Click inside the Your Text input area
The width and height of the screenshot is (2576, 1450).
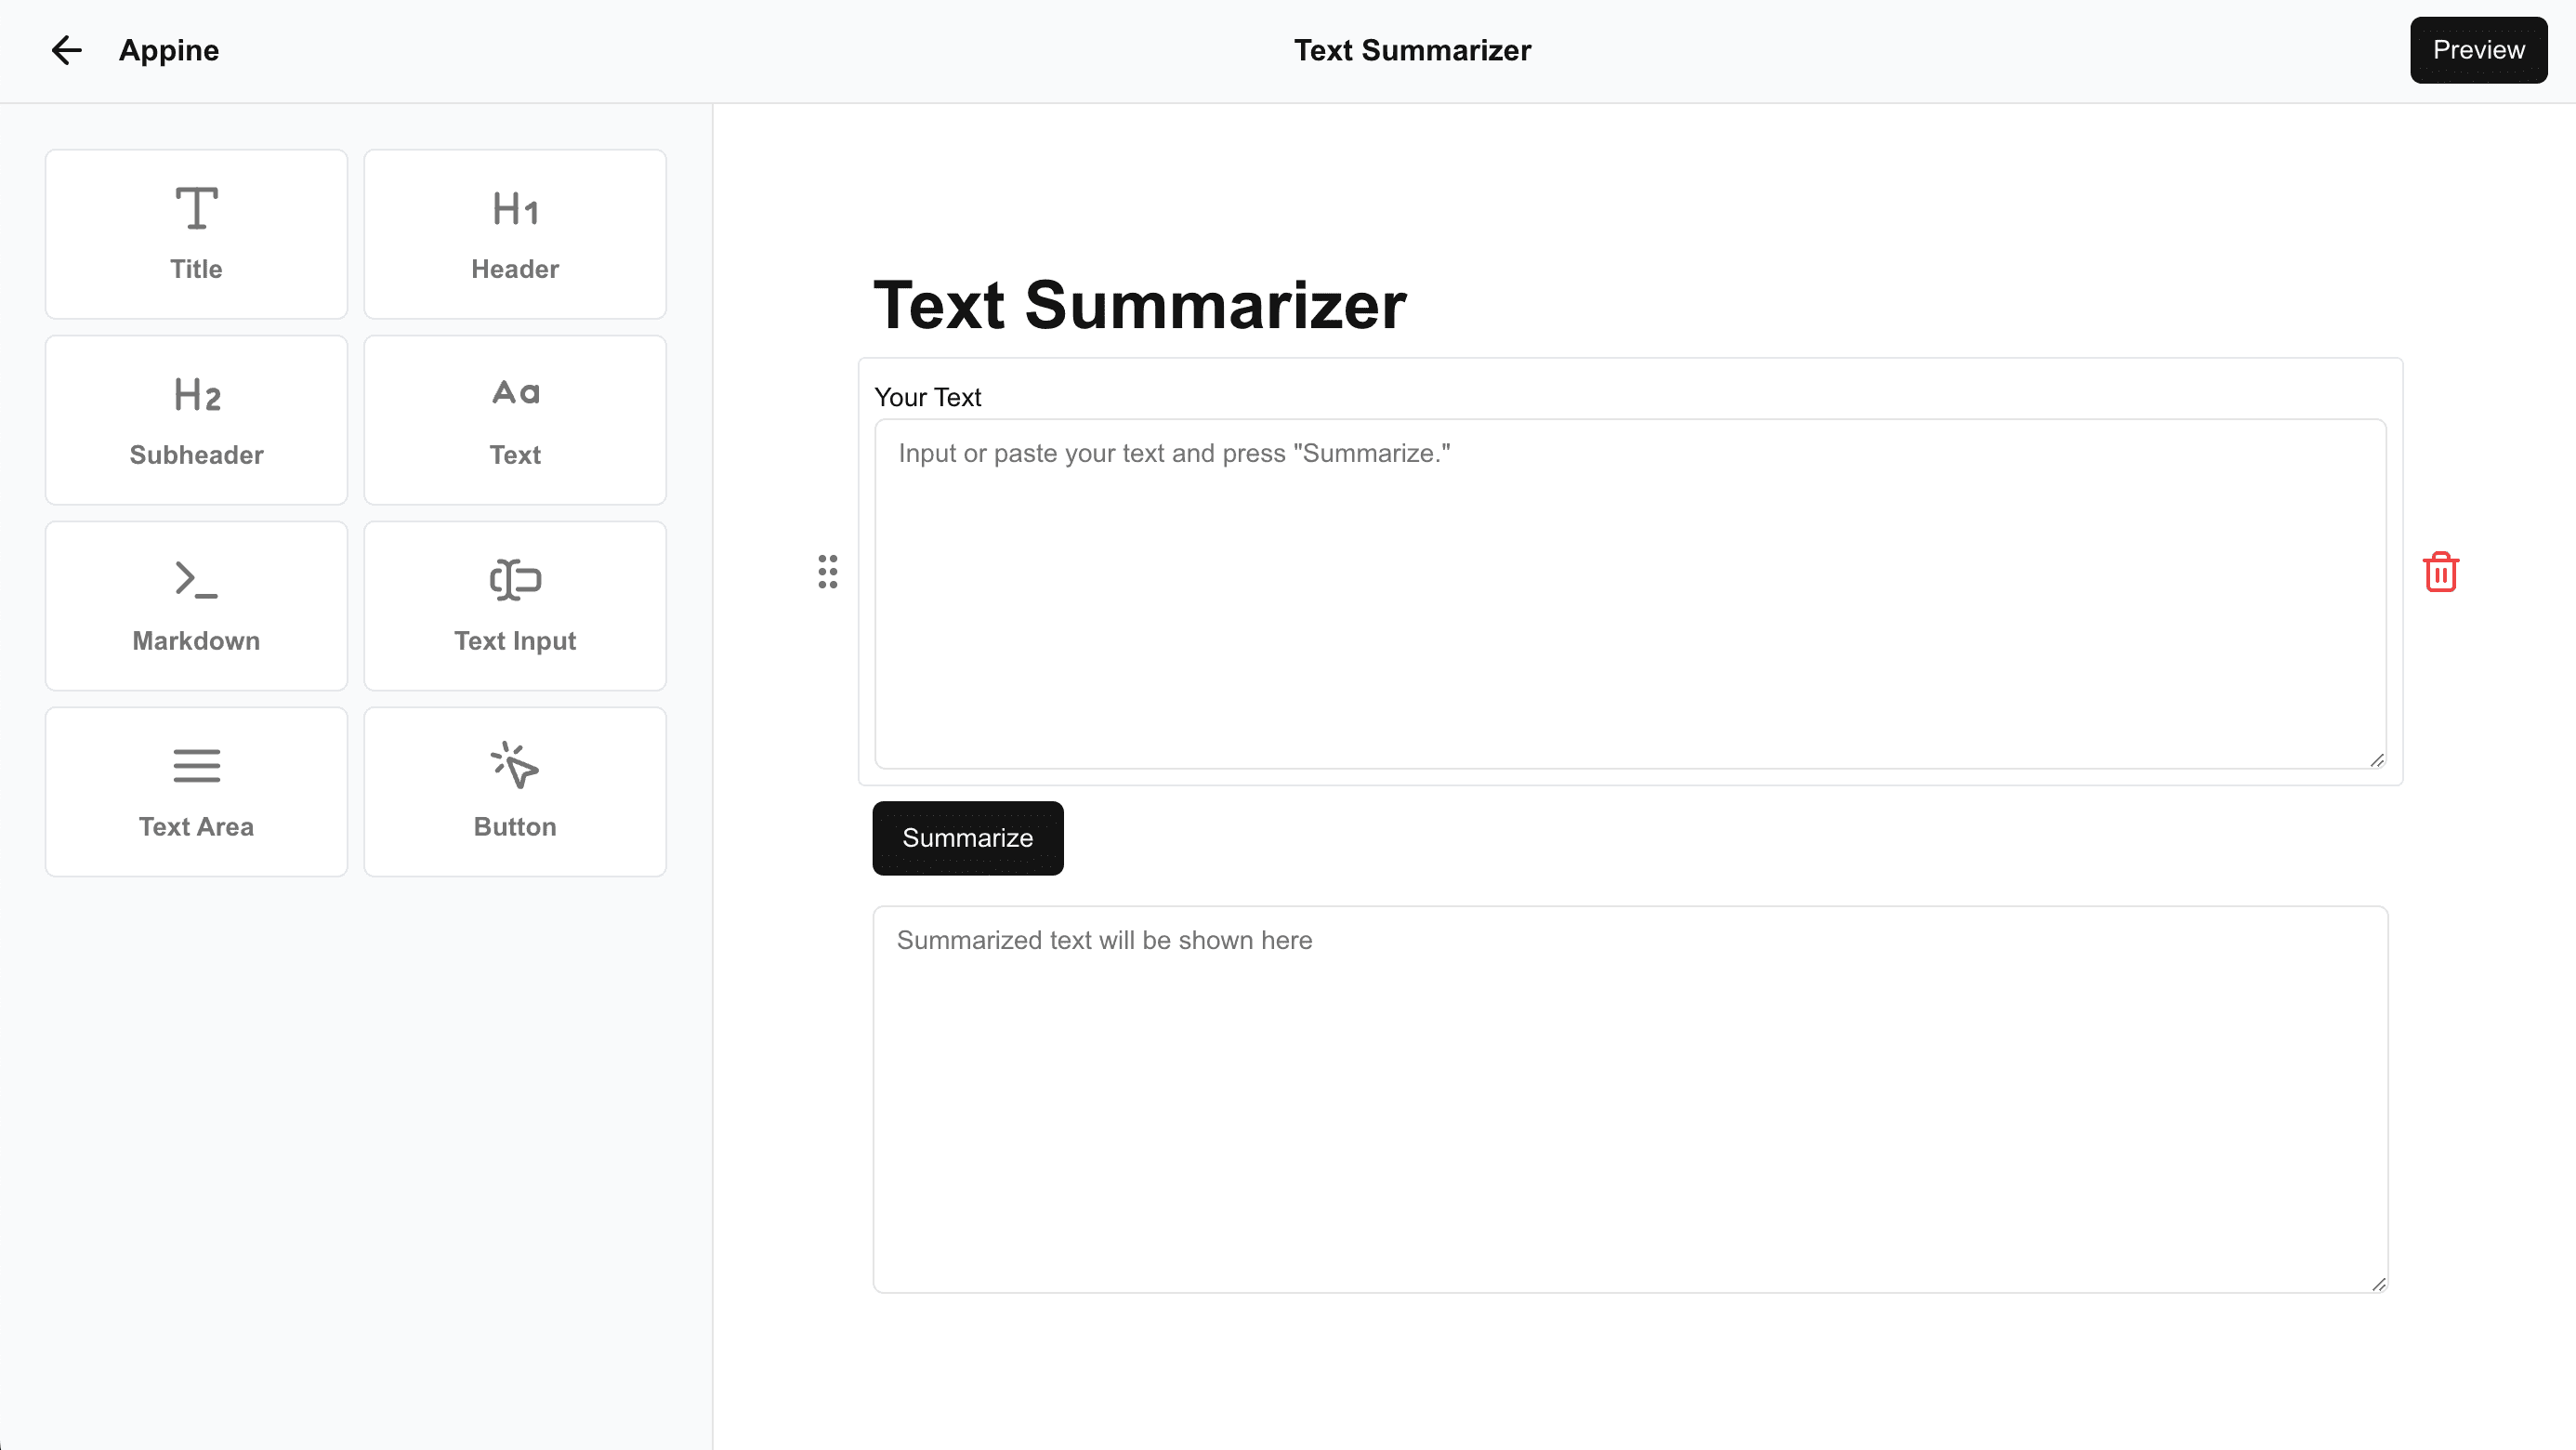tap(1629, 593)
